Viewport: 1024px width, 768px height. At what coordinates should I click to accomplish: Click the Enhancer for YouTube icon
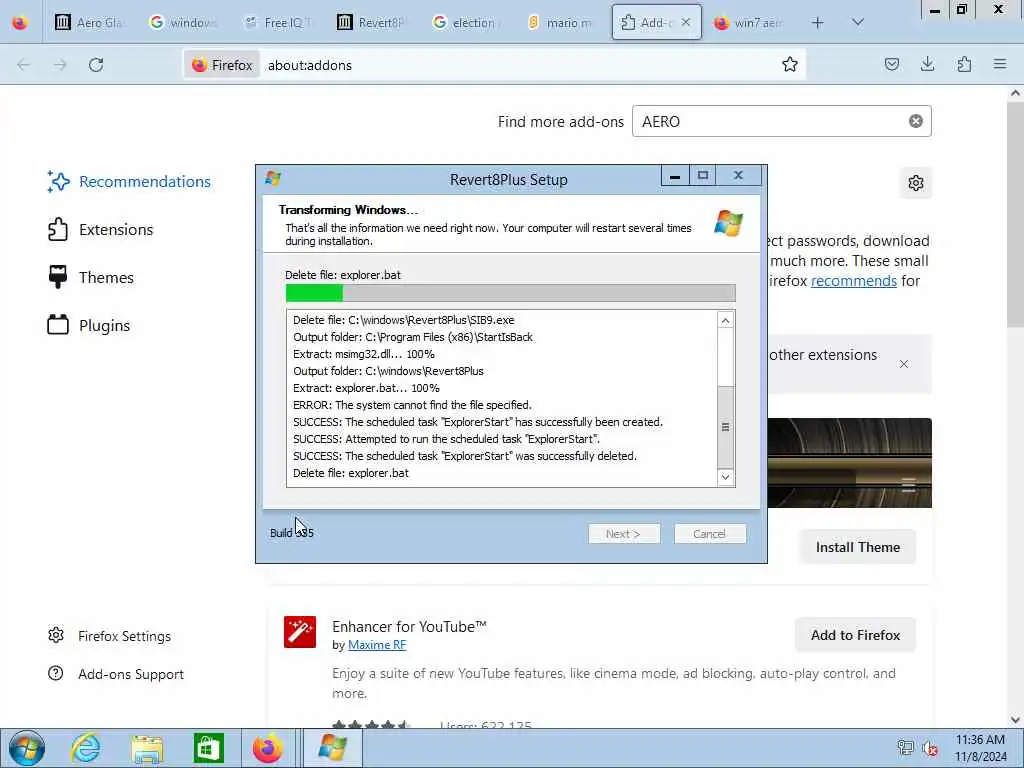pos(300,632)
